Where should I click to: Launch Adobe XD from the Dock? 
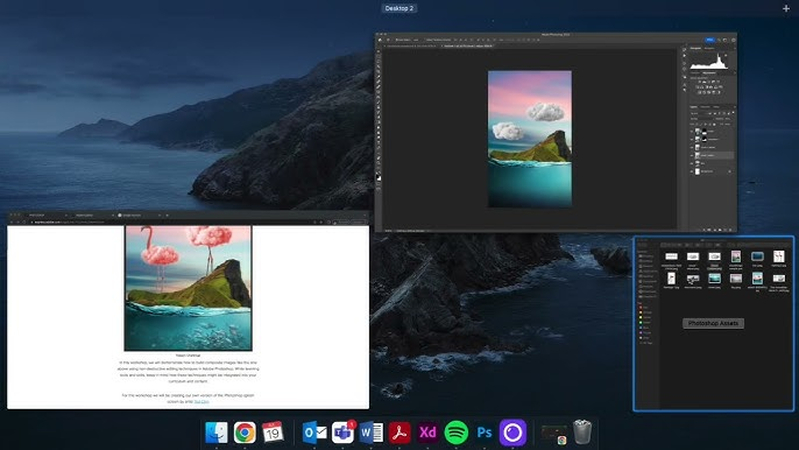pyautogui.click(x=428, y=433)
